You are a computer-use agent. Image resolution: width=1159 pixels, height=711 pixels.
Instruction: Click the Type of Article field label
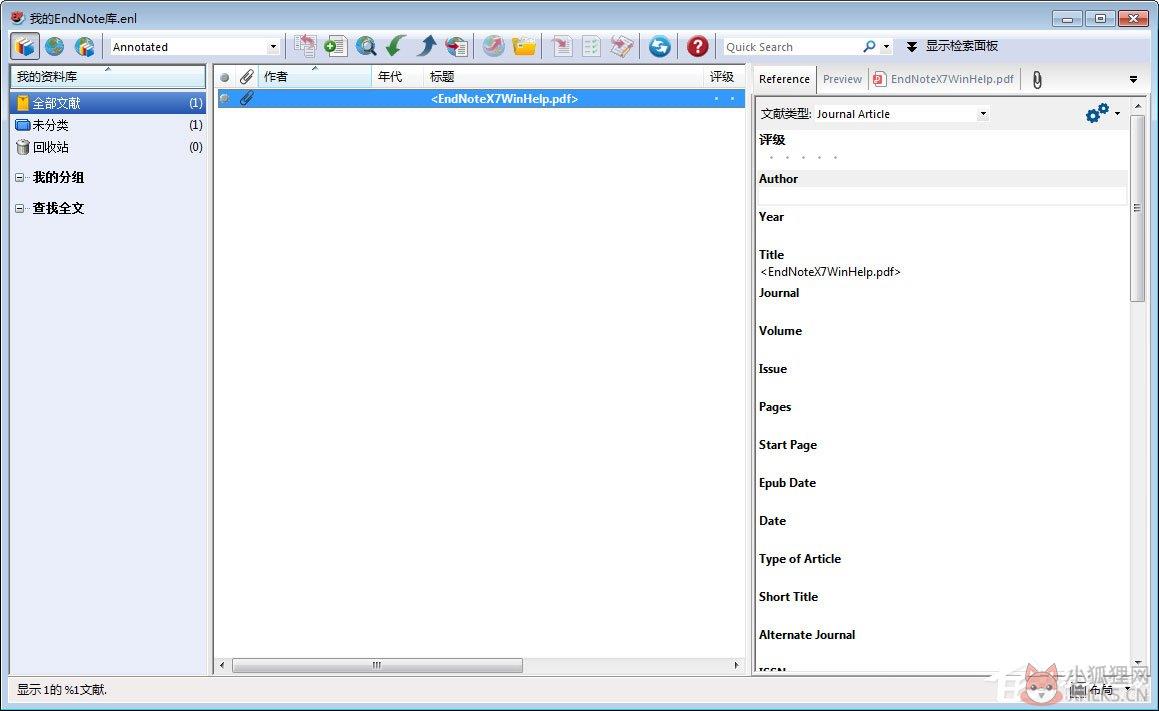(x=800, y=559)
